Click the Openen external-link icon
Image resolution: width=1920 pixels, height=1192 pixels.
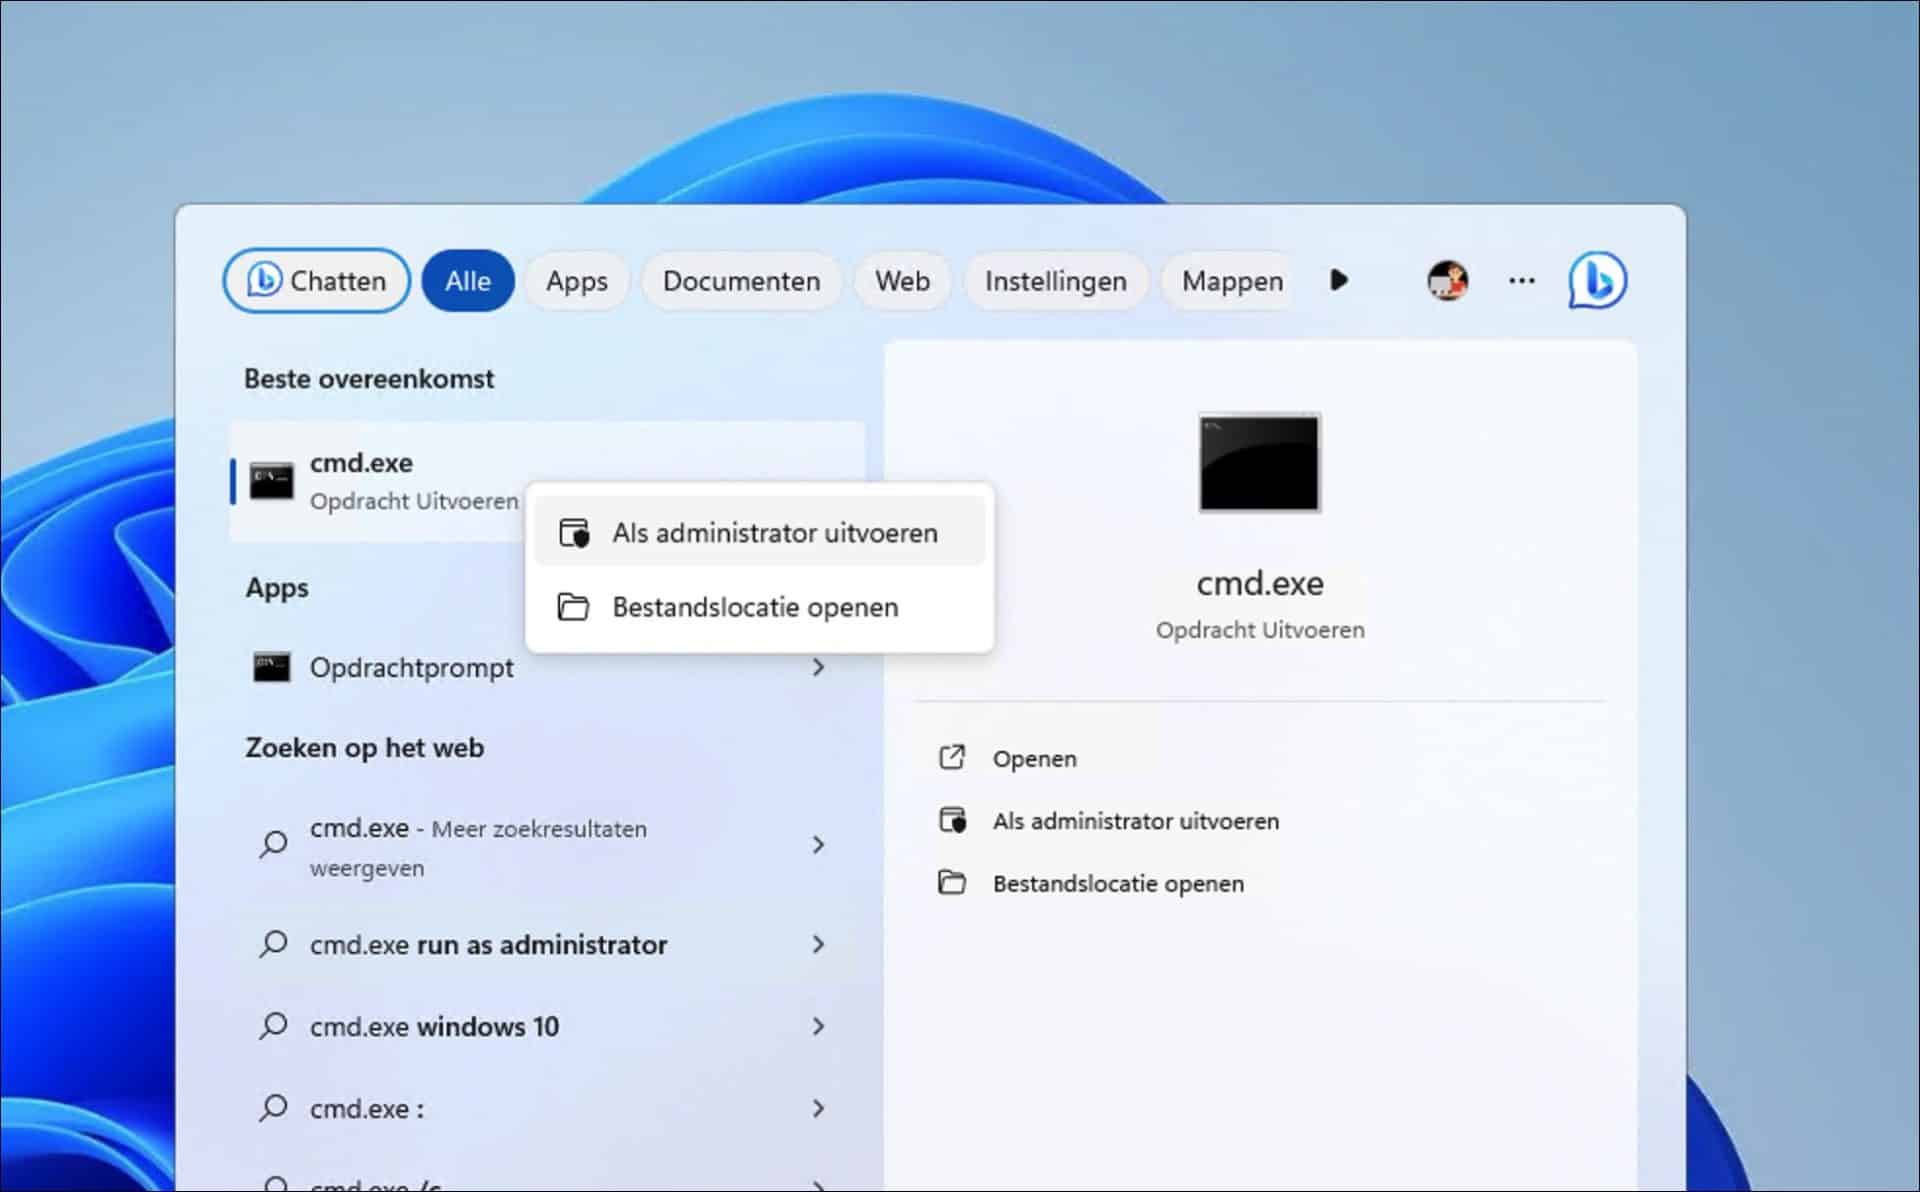953,757
